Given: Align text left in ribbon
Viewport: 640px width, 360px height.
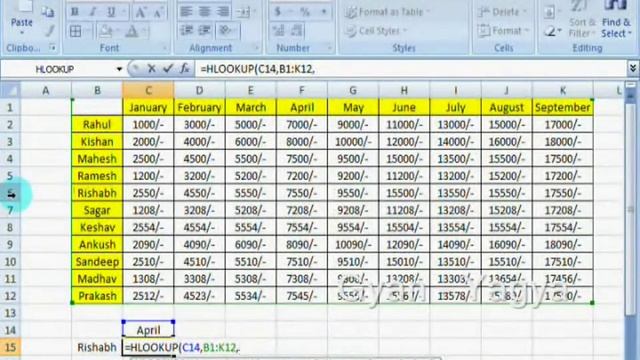Looking at the screenshot, I should click(186, 12).
